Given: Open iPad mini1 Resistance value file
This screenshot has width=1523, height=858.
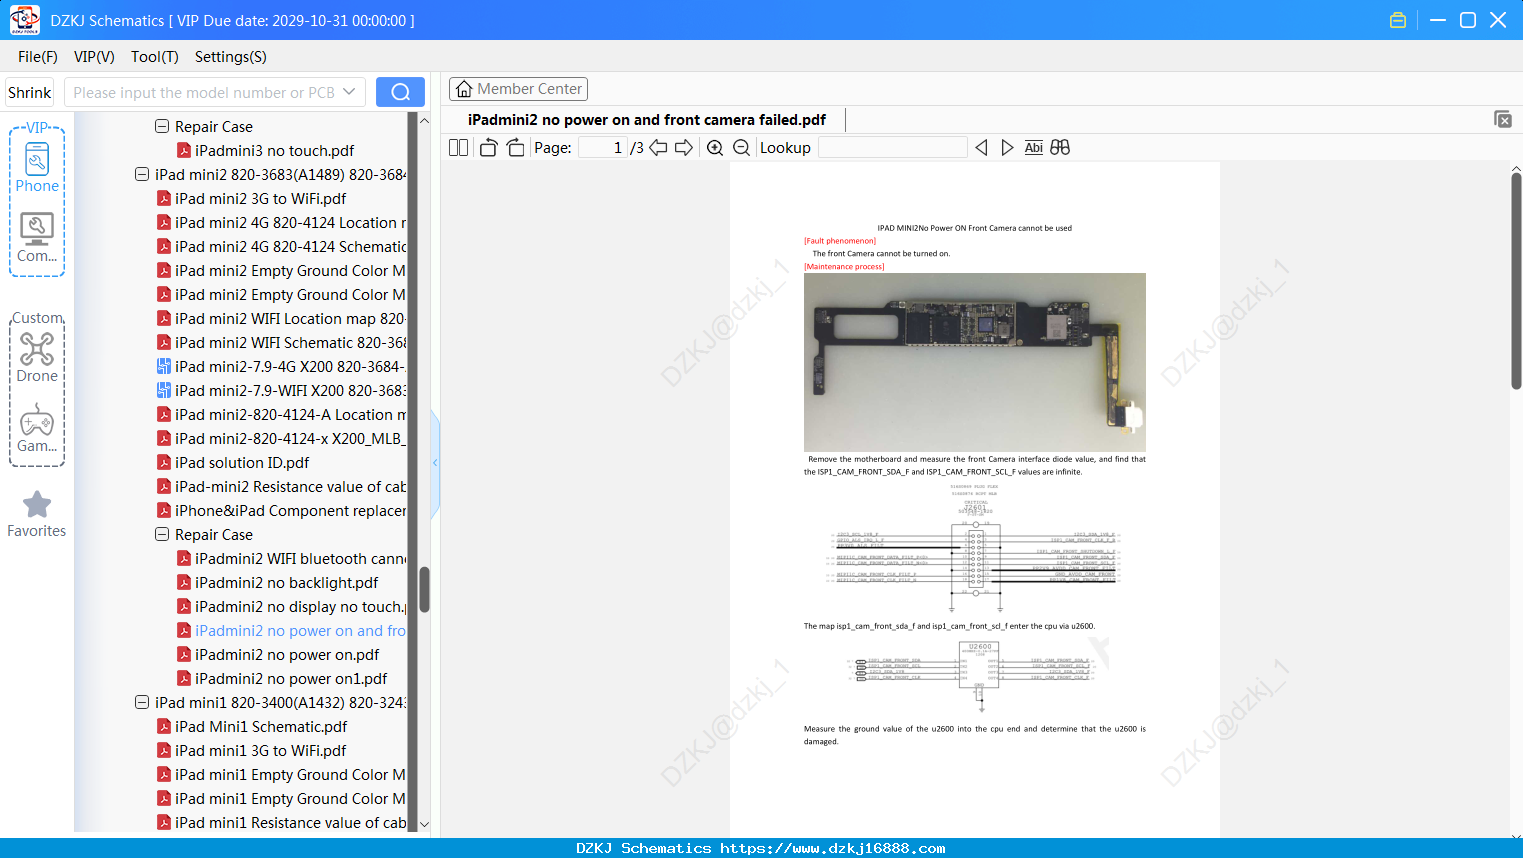Looking at the screenshot, I should tap(281, 822).
